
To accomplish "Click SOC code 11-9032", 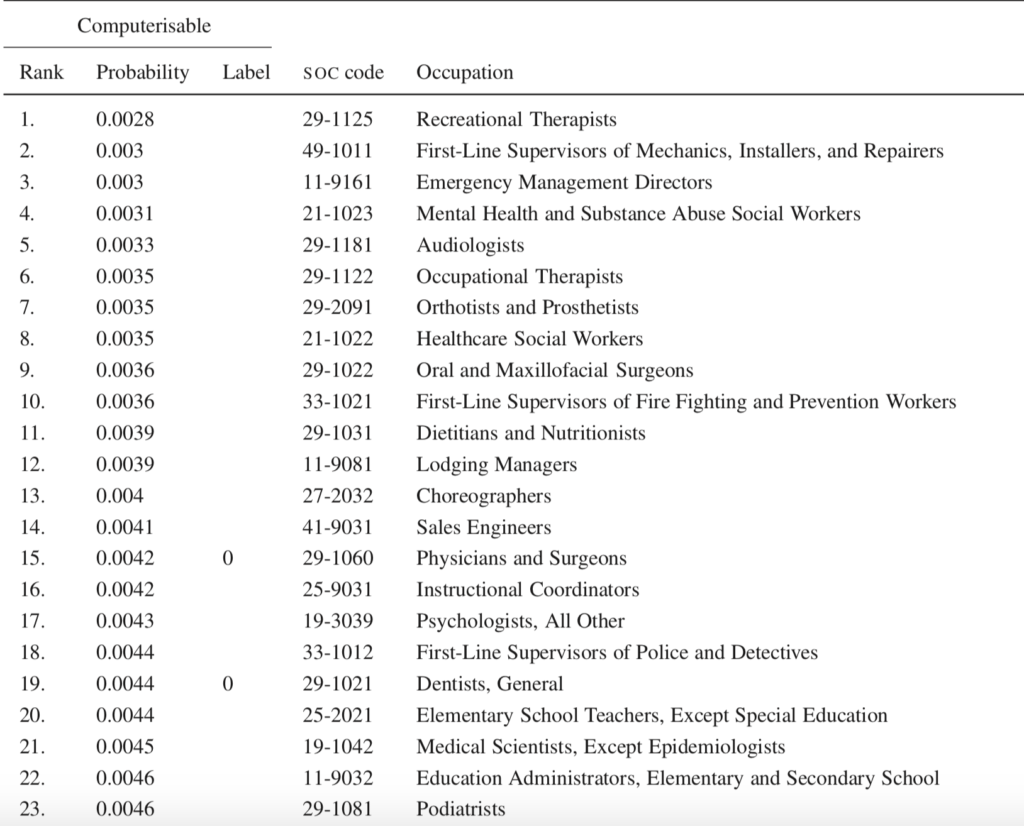I will 337,778.
